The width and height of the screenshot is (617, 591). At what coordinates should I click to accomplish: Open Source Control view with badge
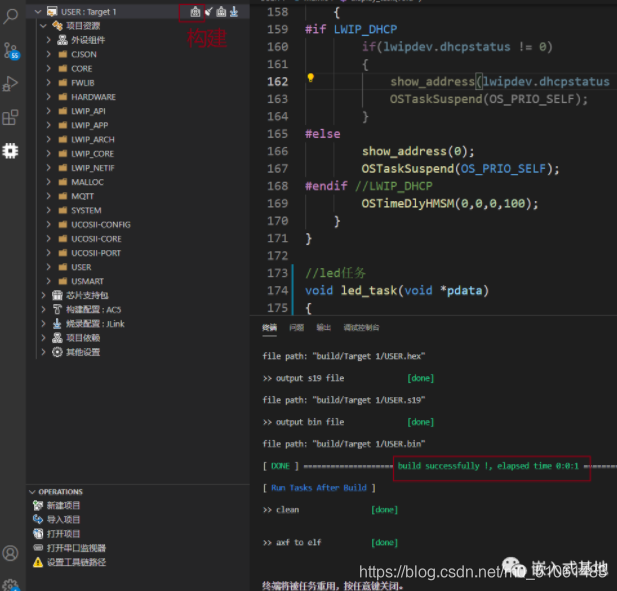coord(11,50)
